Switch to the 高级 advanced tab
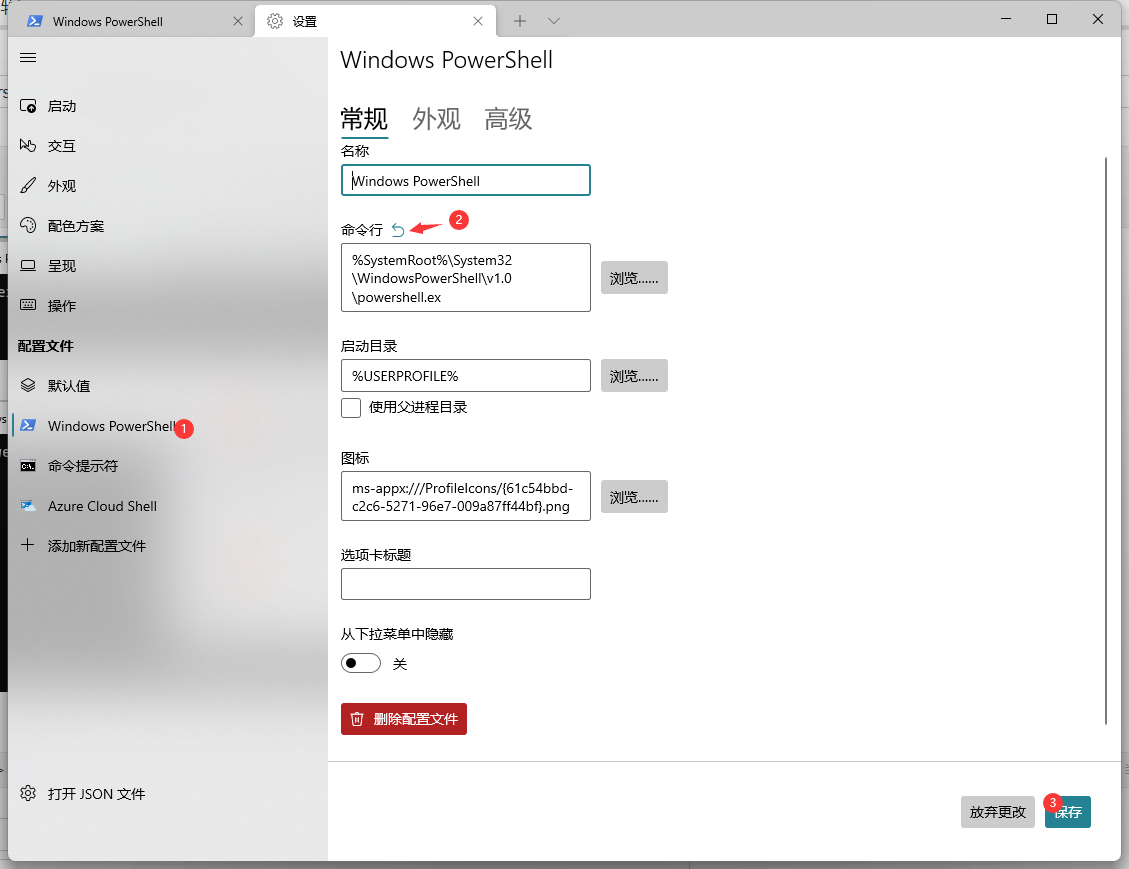Viewport: 1129px width, 869px height. (x=508, y=120)
